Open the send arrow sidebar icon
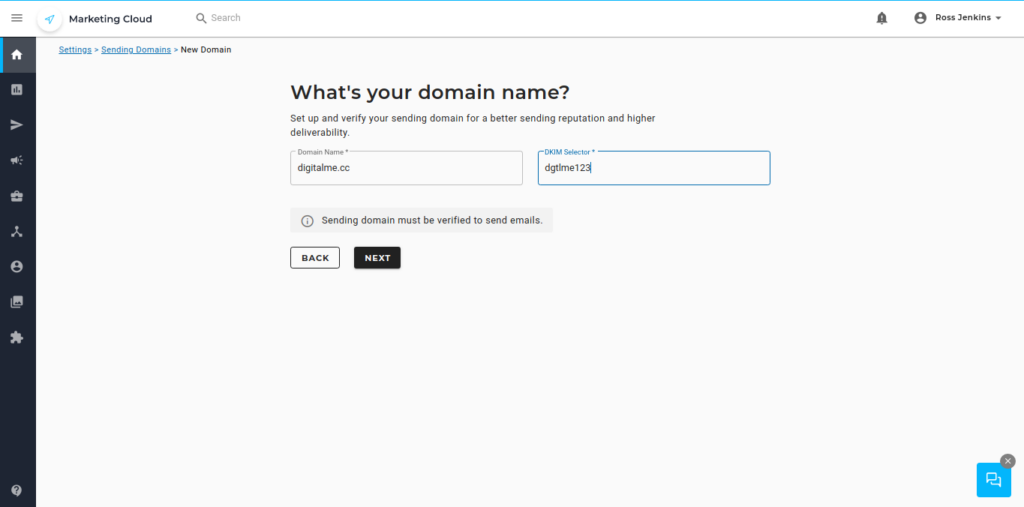This screenshot has height=507, width=1024. [17, 125]
